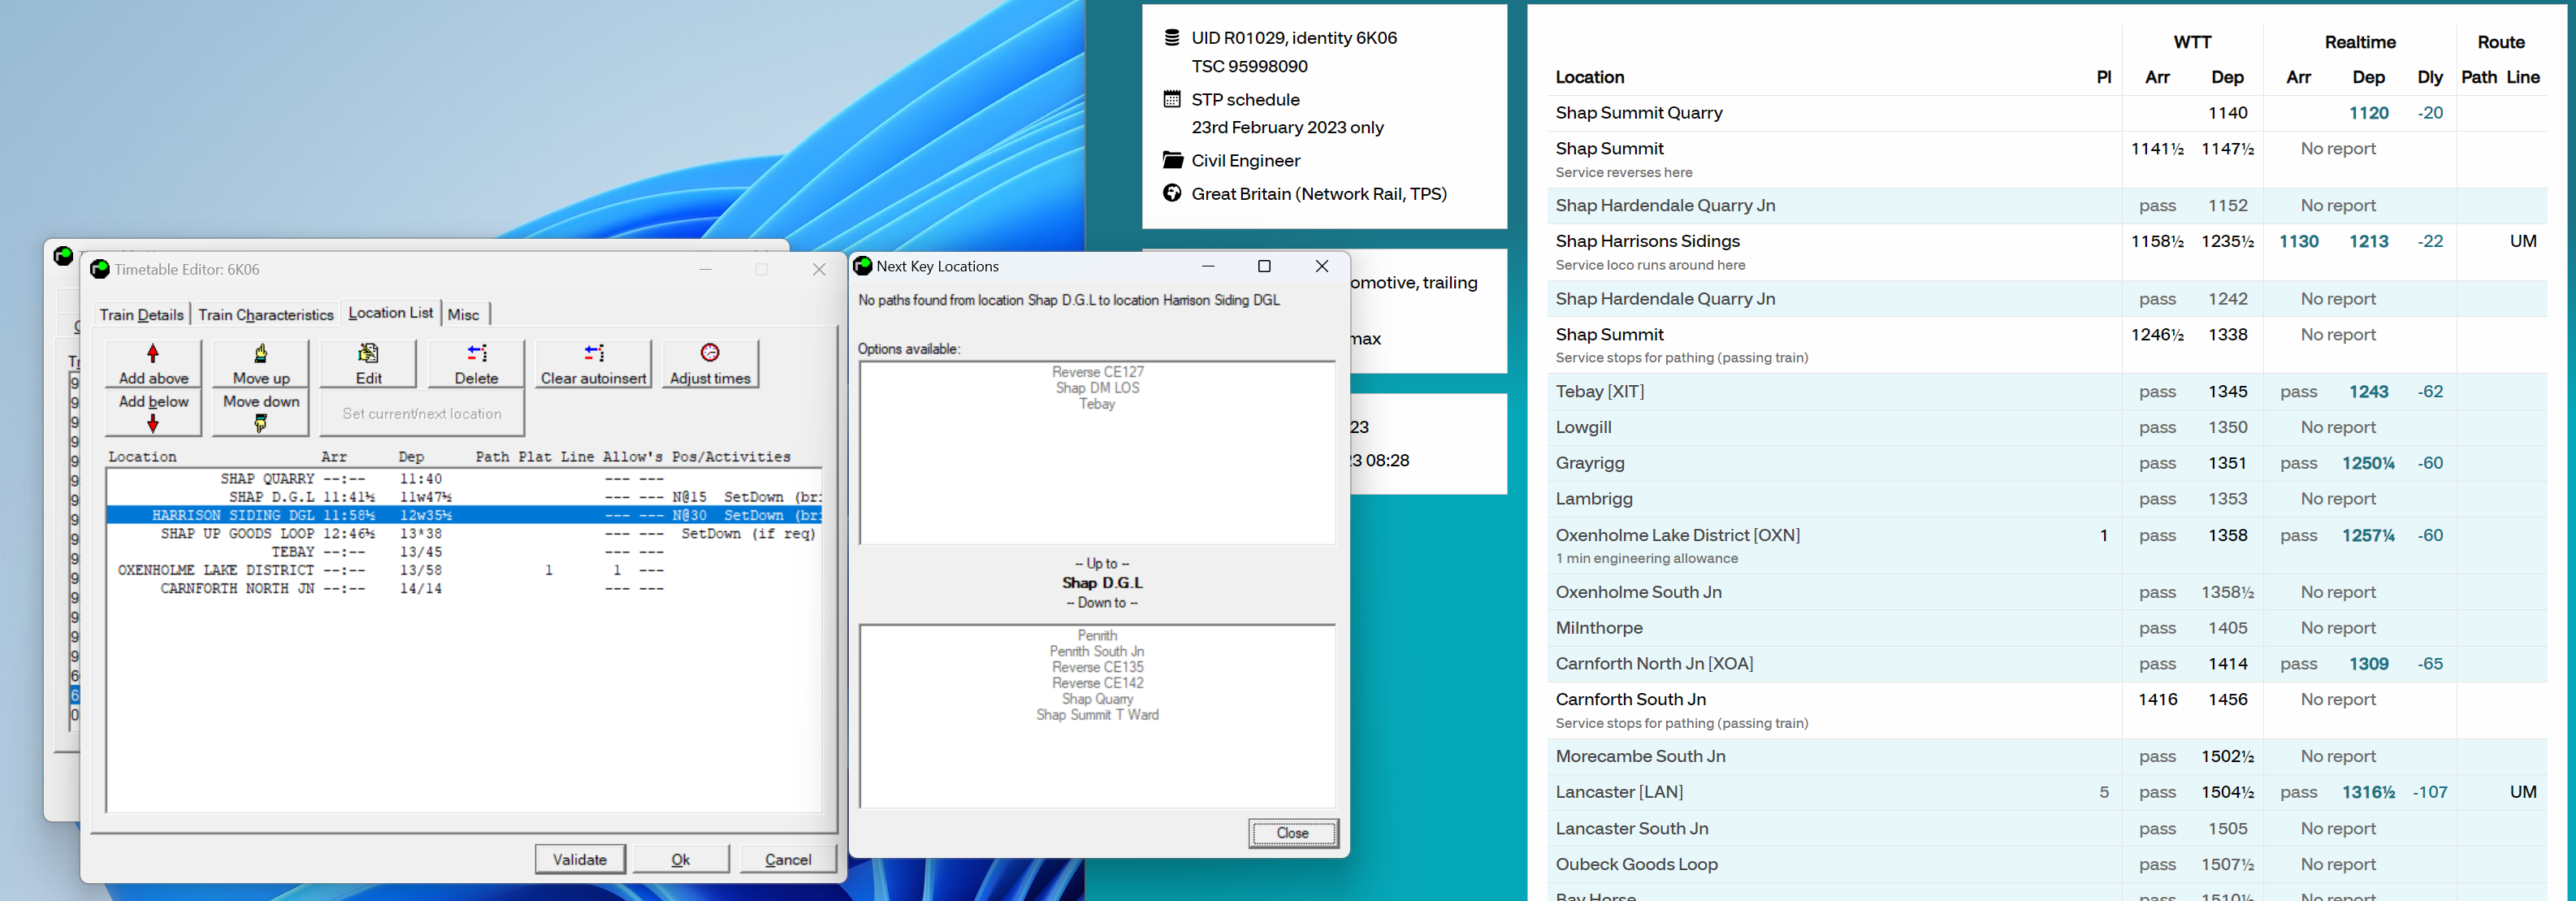This screenshot has width=2576, height=901.
Task: Open the Misc tab
Action: coord(463,314)
